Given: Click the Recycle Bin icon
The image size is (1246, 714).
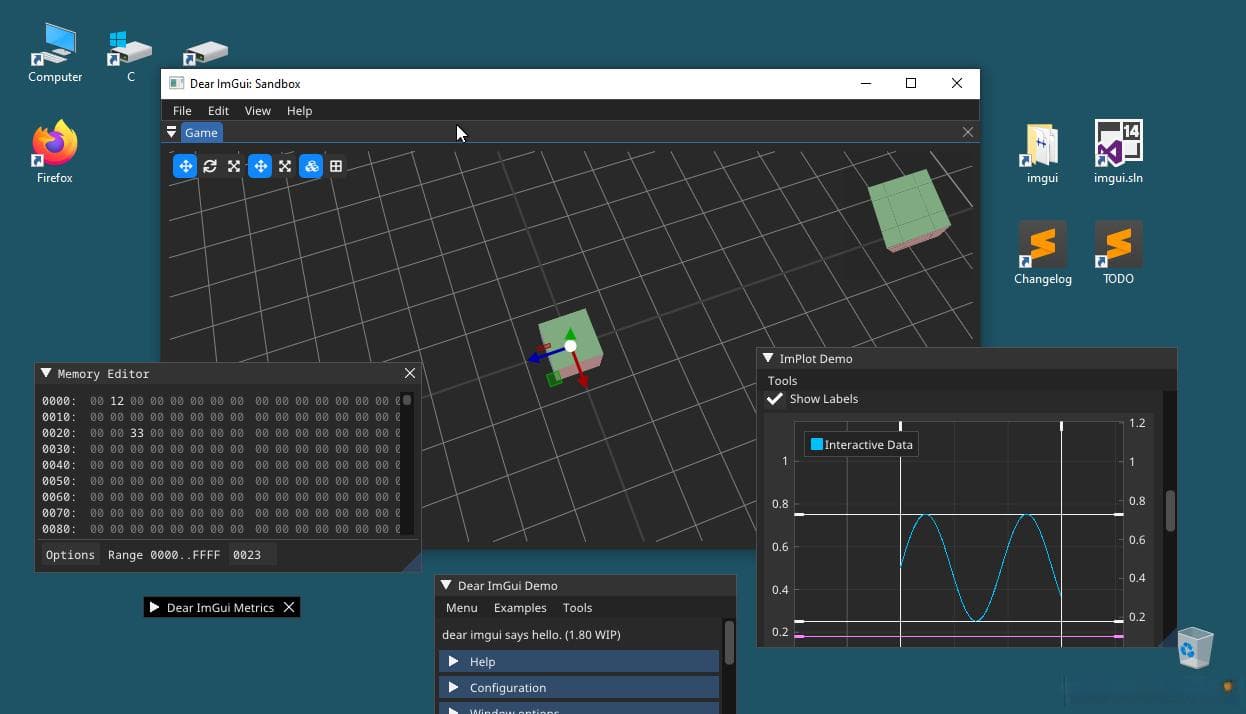Looking at the screenshot, I should 1194,647.
